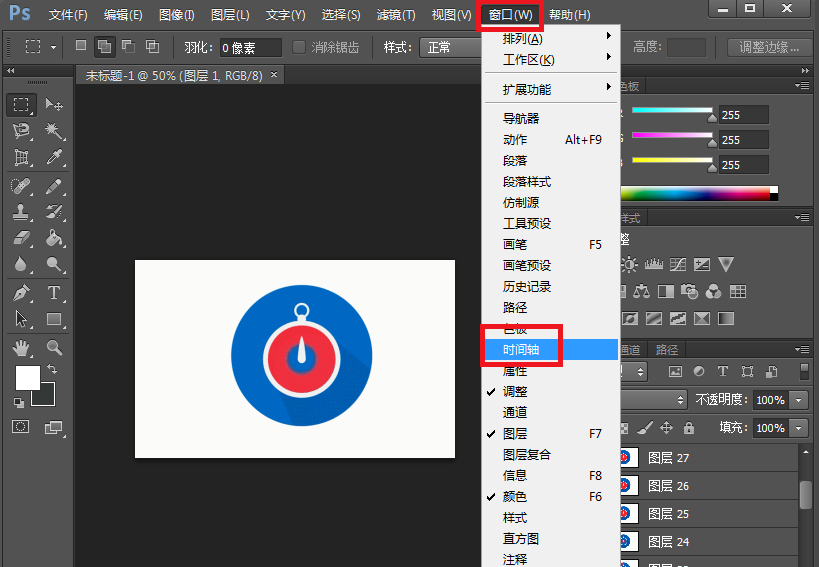The height and width of the screenshot is (567, 819).
Task: Uncheck 颜色 in the Window menu
Action: tap(515, 497)
